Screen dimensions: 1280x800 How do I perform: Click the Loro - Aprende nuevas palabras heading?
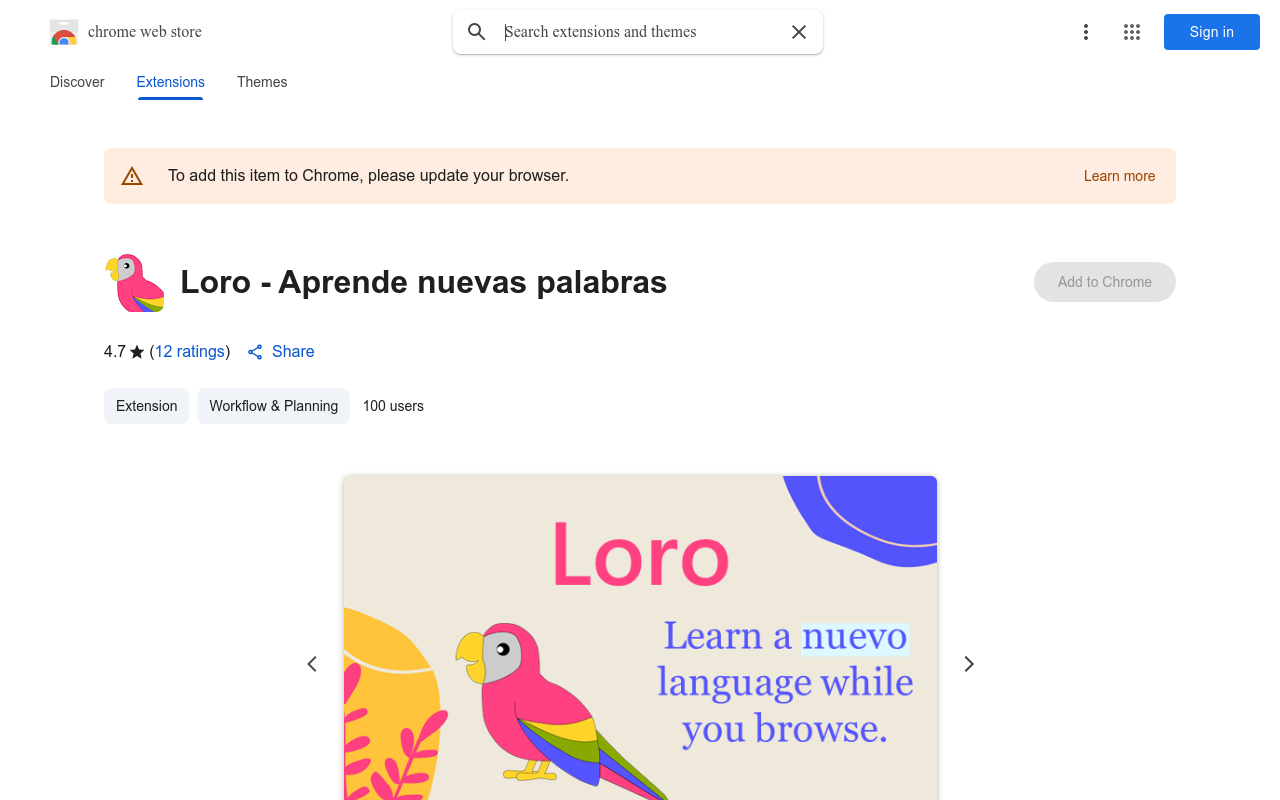[x=424, y=282]
